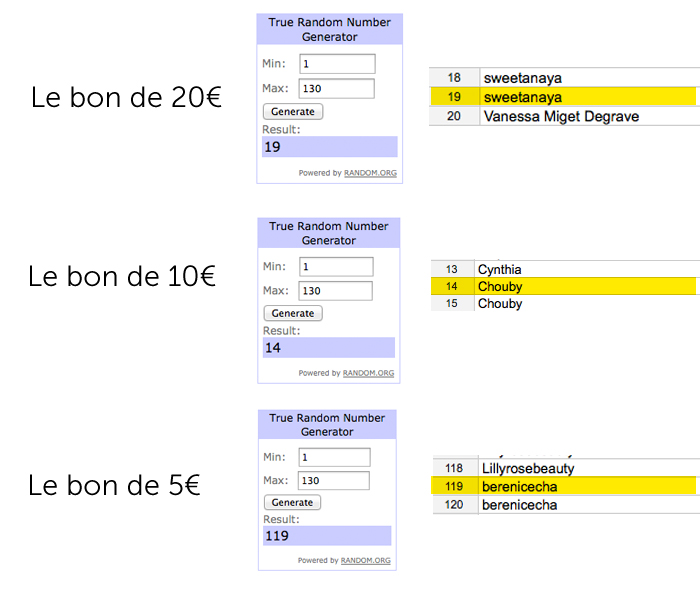
Task: Open RANDOM.ORG link under result 19
Action: (370, 173)
